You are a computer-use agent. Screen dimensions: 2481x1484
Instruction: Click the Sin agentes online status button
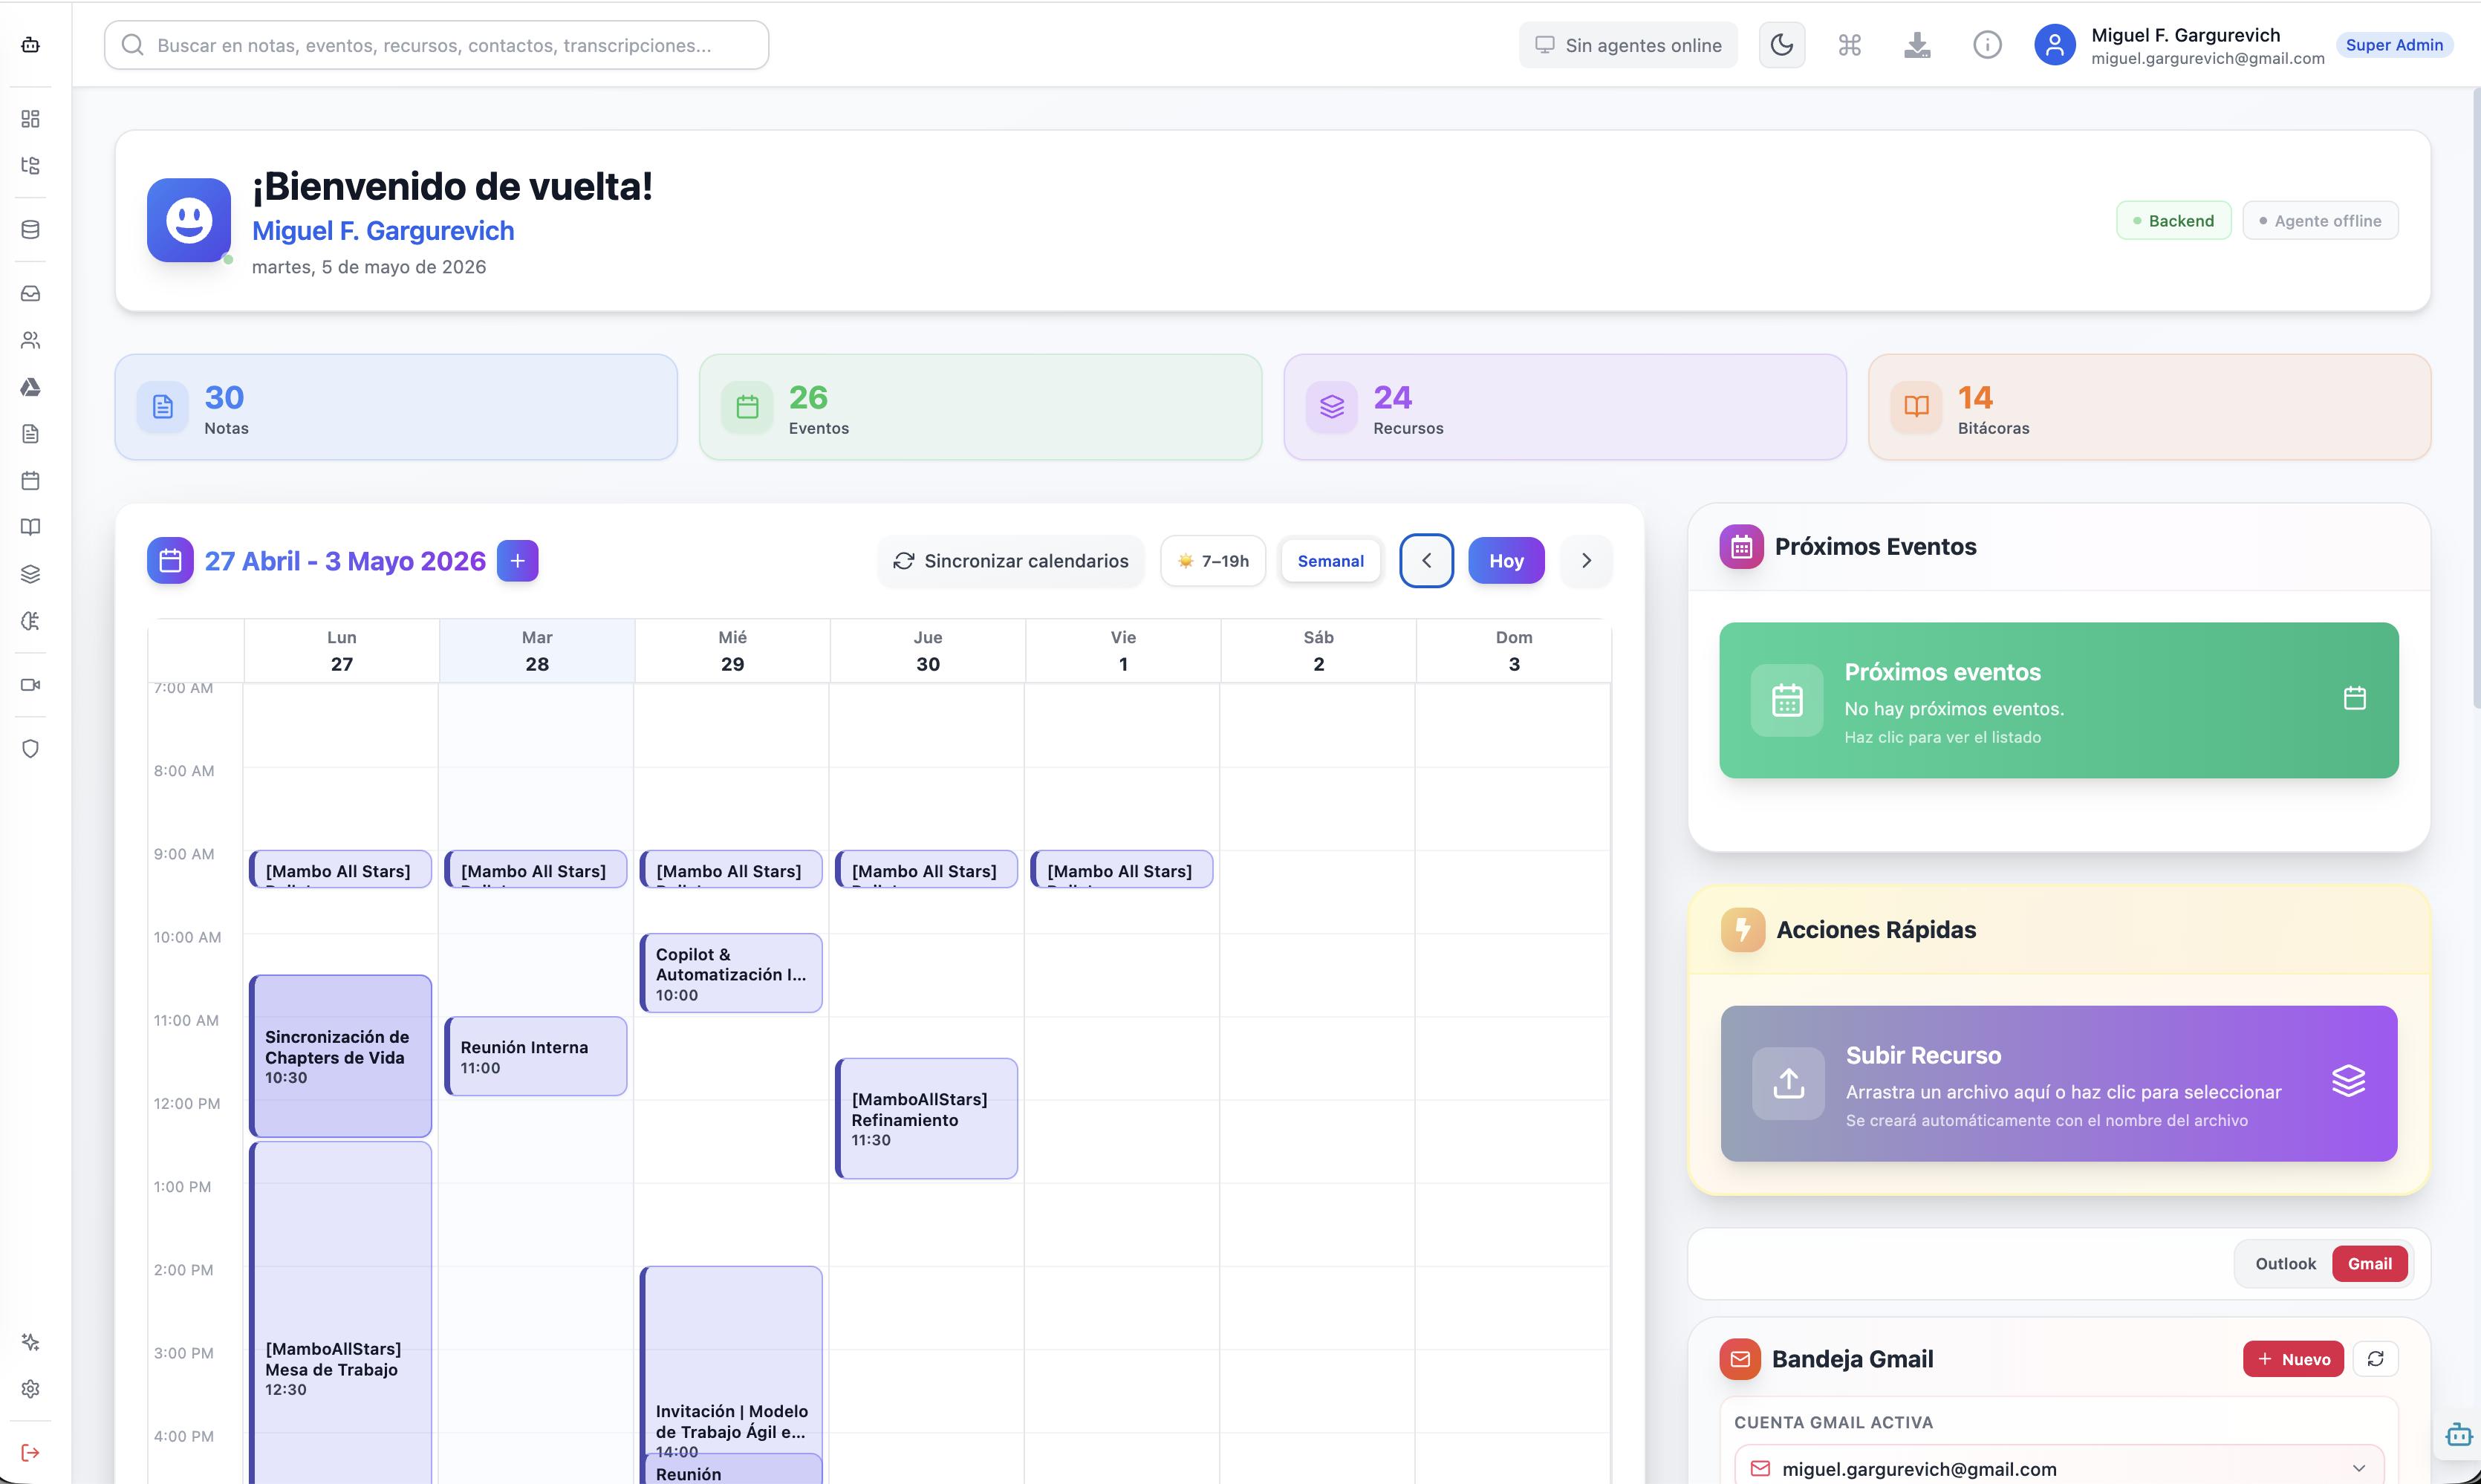pyautogui.click(x=1628, y=45)
